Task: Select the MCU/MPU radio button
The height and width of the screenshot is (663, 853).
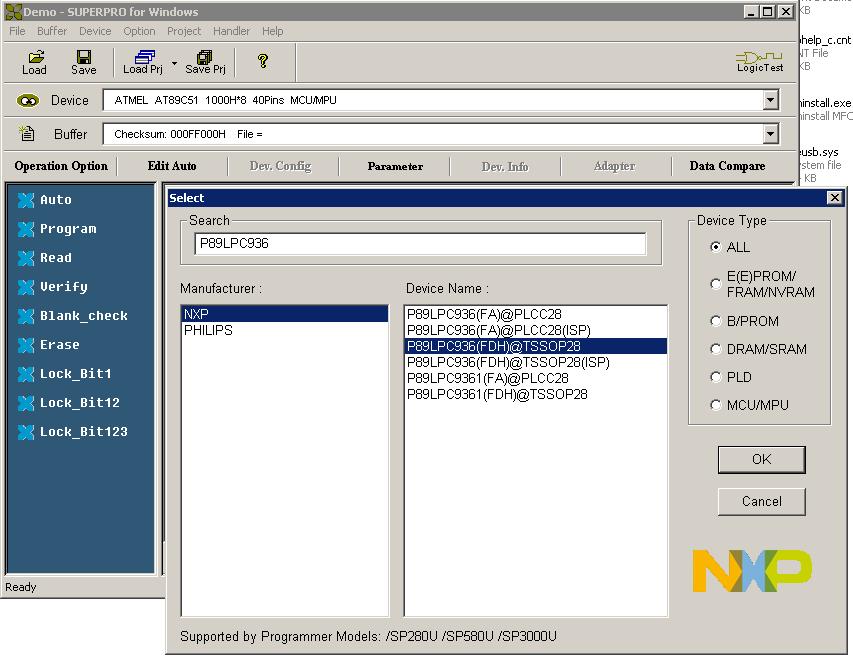Action: (x=715, y=405)
